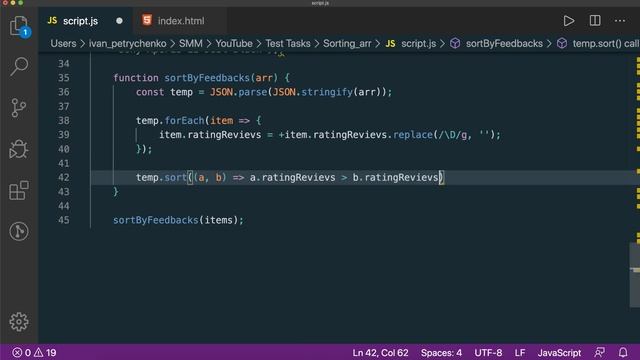Open the Source Control view
Screen dimensions: 640x360
(19, 108)
